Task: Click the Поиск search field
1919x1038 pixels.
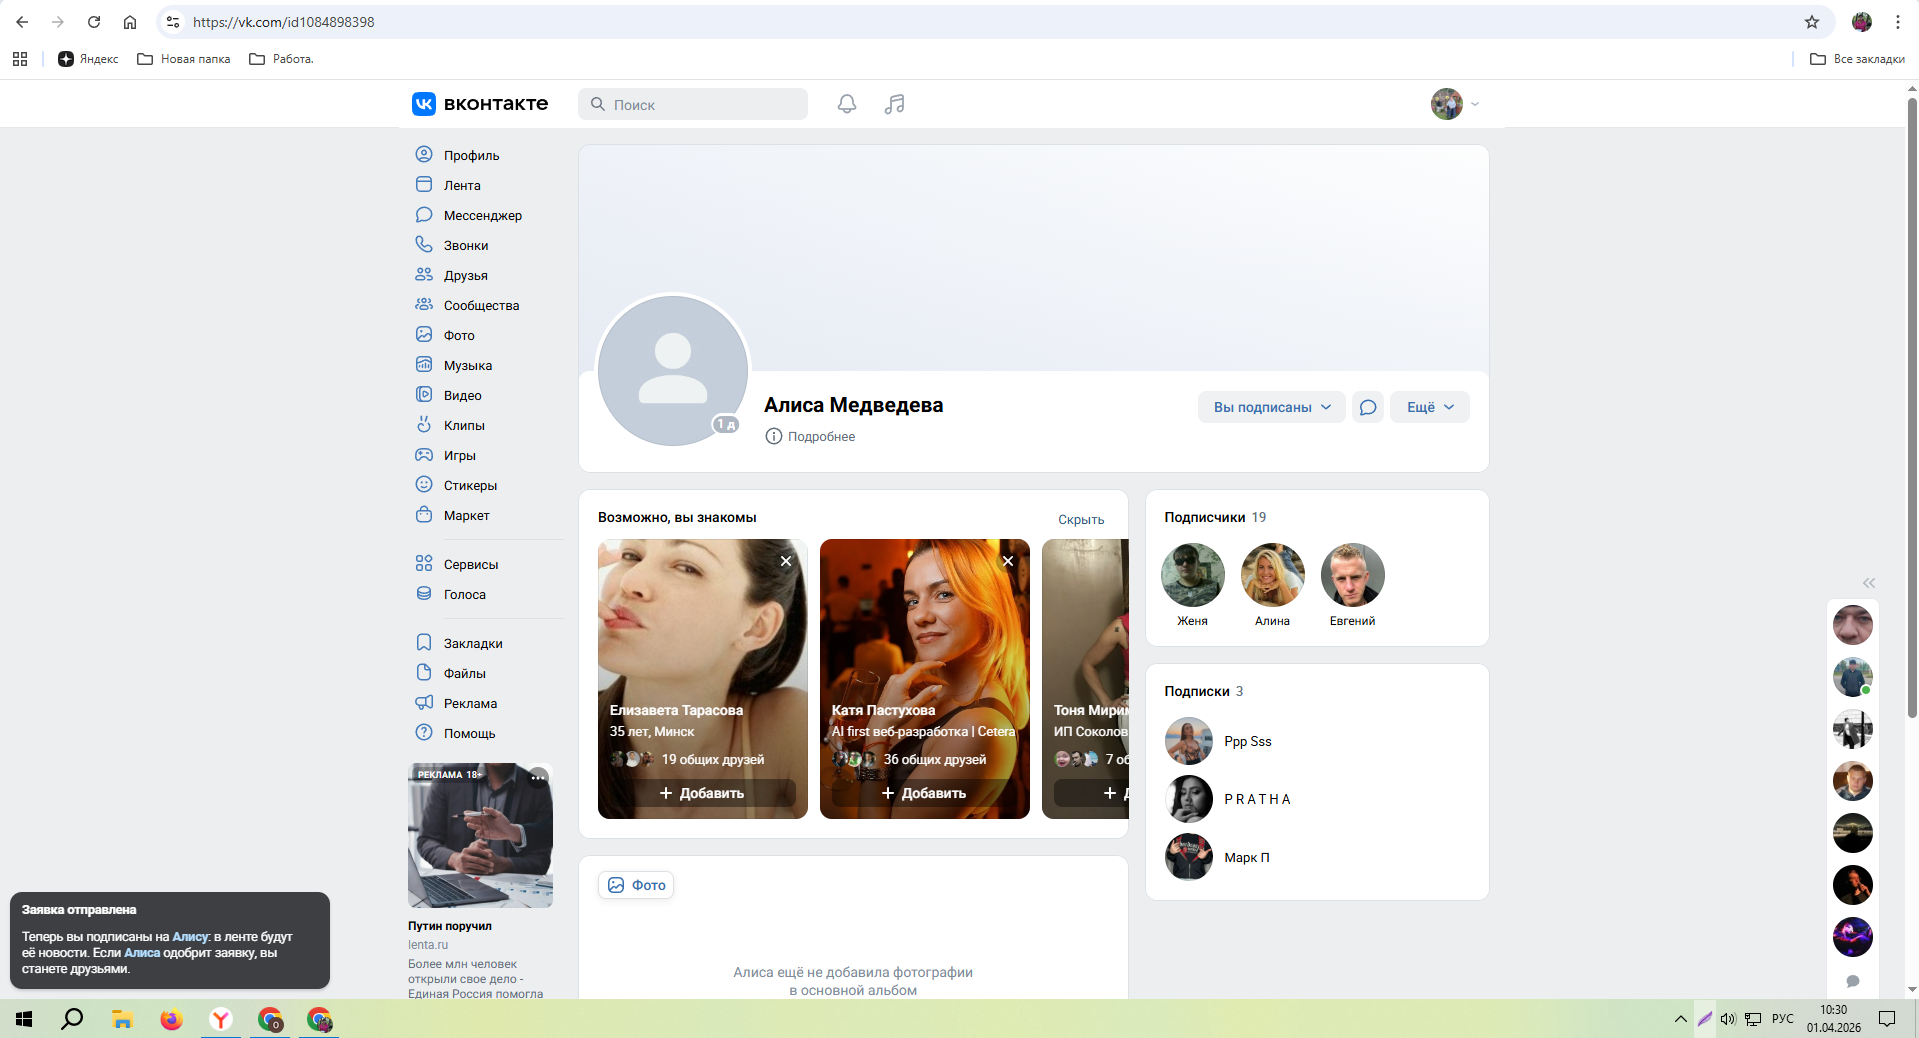Action: pyautogui.click(x=693, y=104)
